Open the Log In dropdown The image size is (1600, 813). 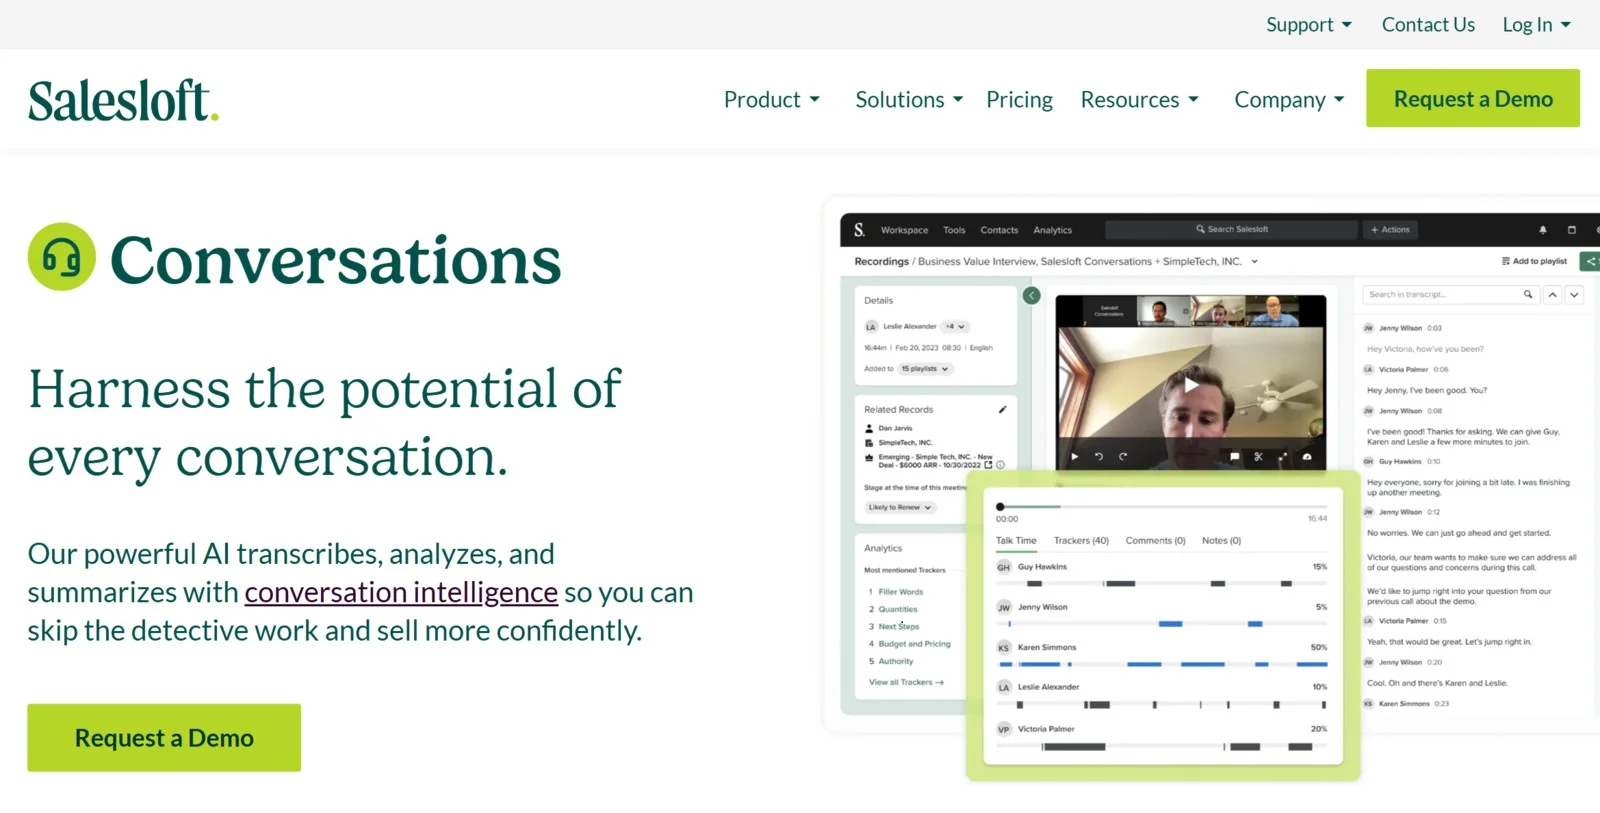click(1537, 25)
